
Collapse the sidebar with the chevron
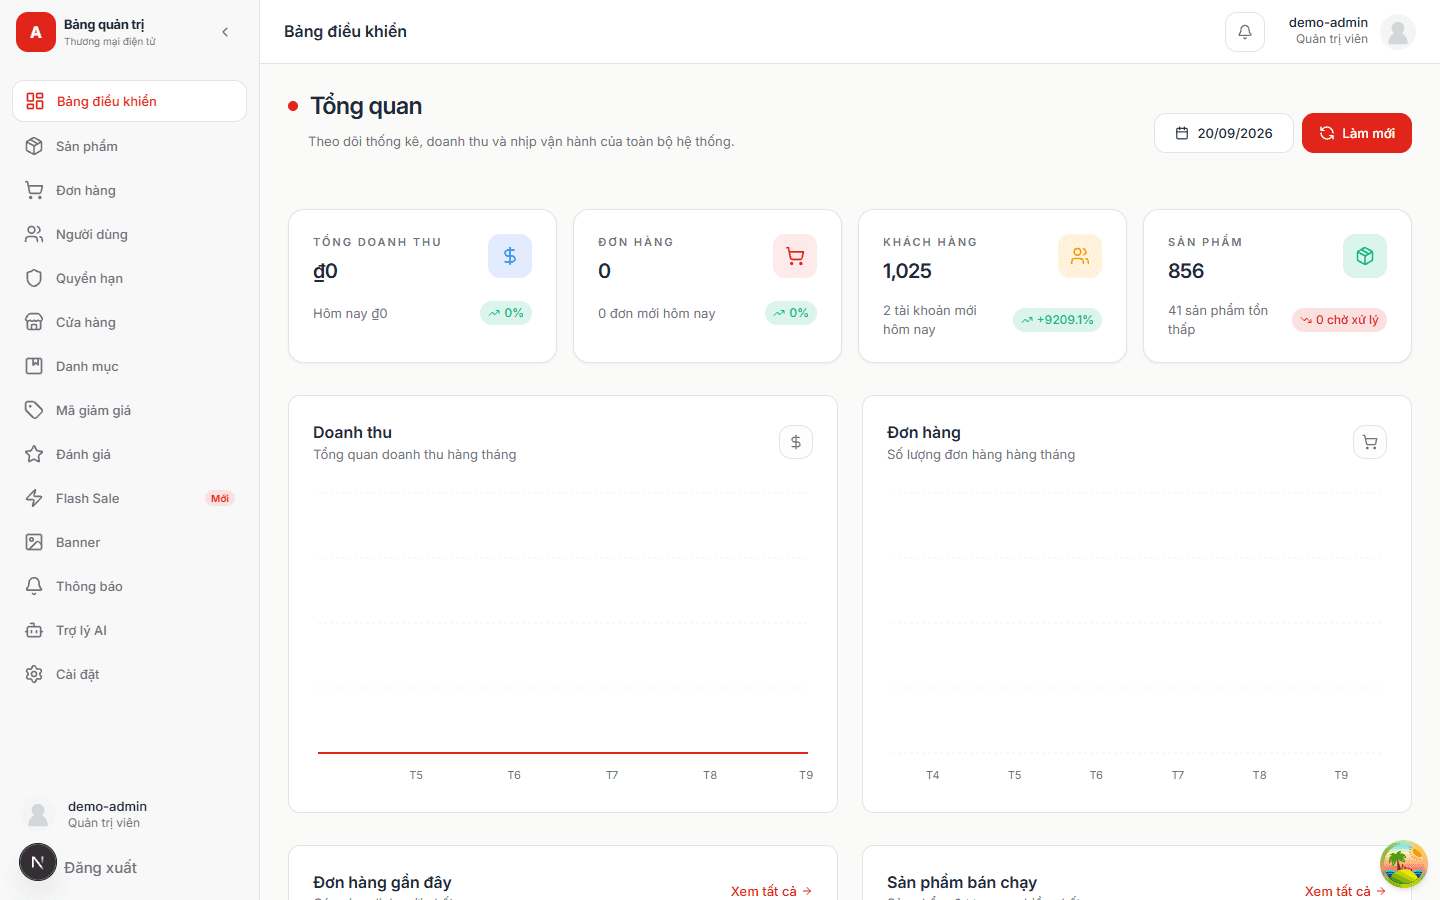(x=225, y=32)
